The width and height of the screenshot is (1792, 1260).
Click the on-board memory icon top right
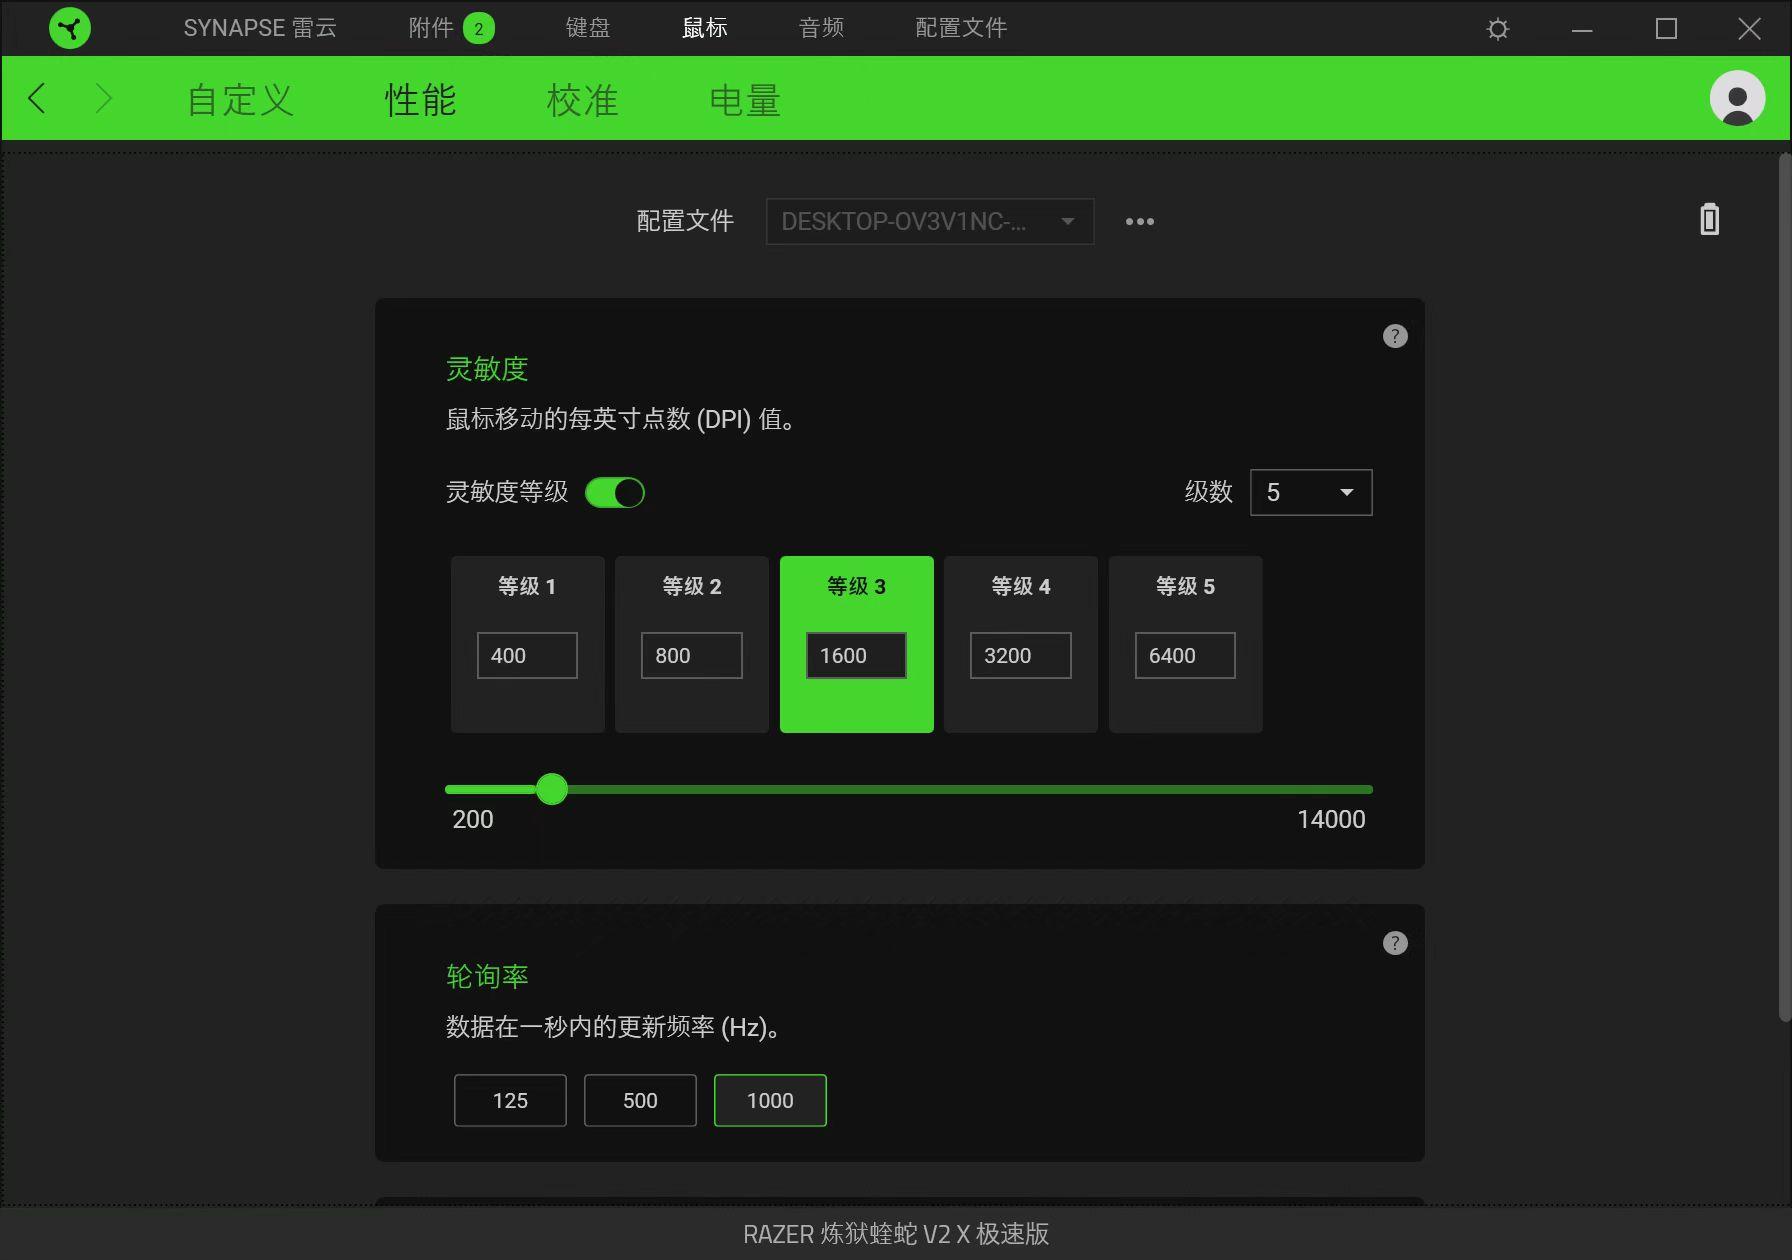click(x=1710, y=220)
